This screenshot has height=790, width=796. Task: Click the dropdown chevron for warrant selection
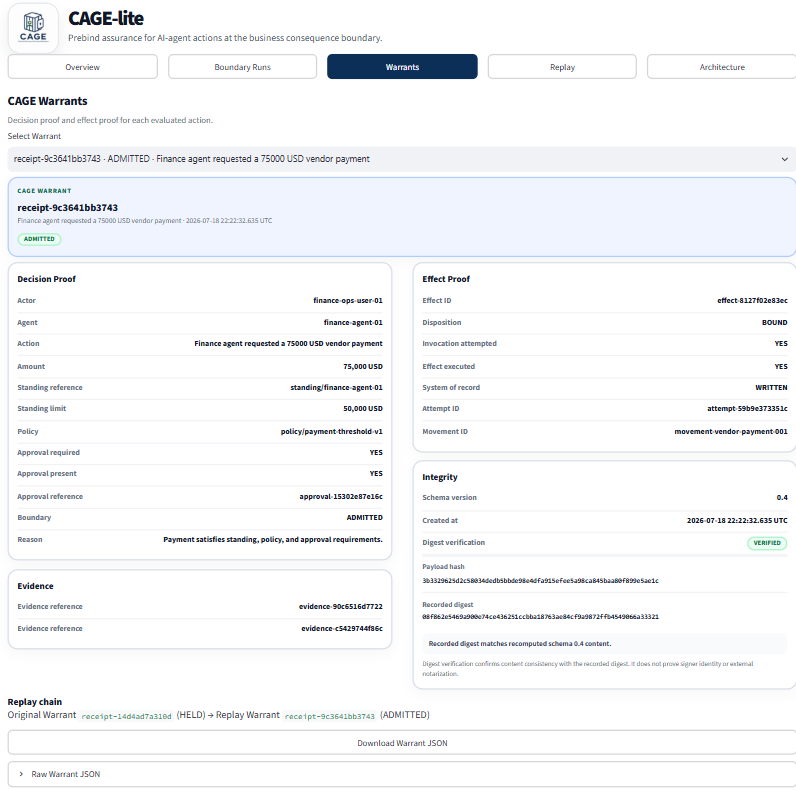coord(784,159)
